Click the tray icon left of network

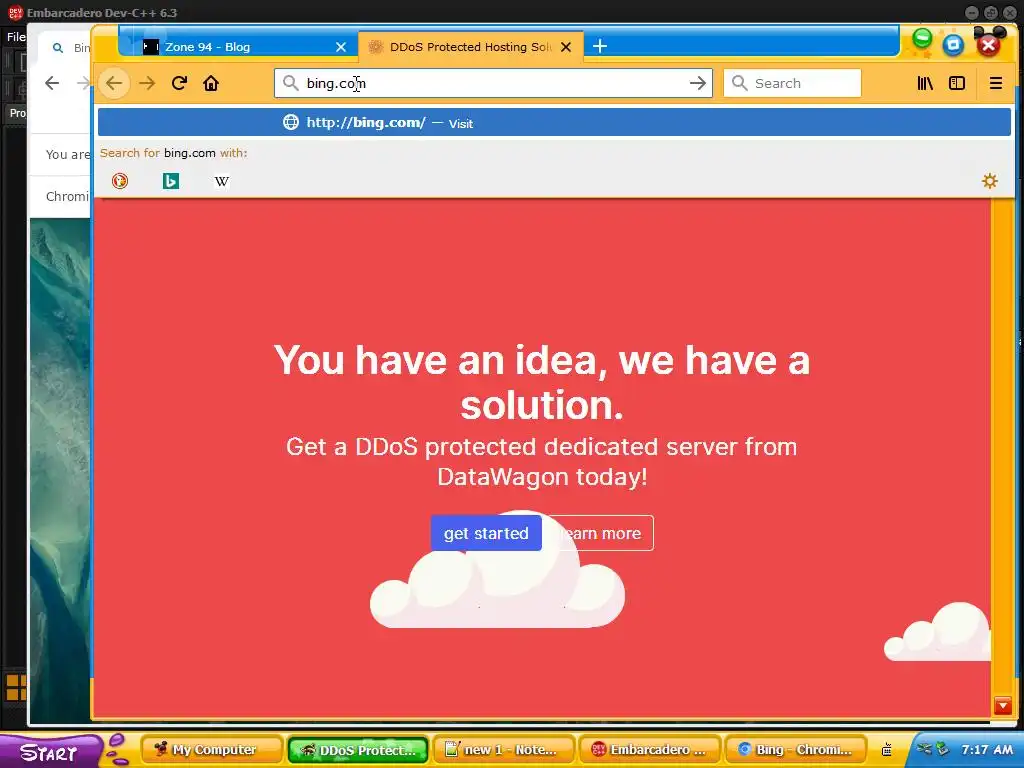click(x=924, y=749)
